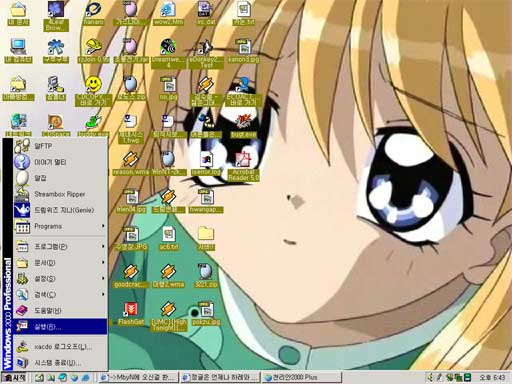Screen dimensions: 512x384
Task: Open the reason.wma audio file icon
Action: coord(131,164)
